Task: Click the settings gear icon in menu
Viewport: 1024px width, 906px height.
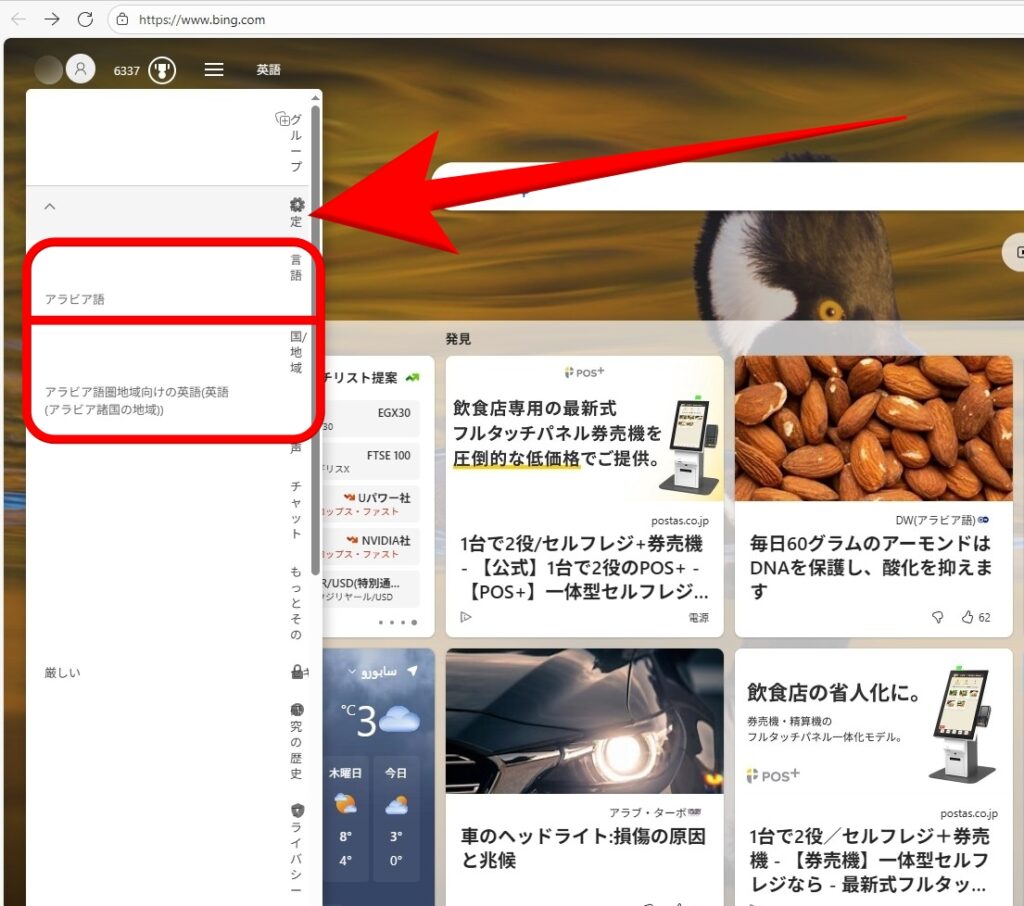Action: pyautogui.click(x=297, y=205)
